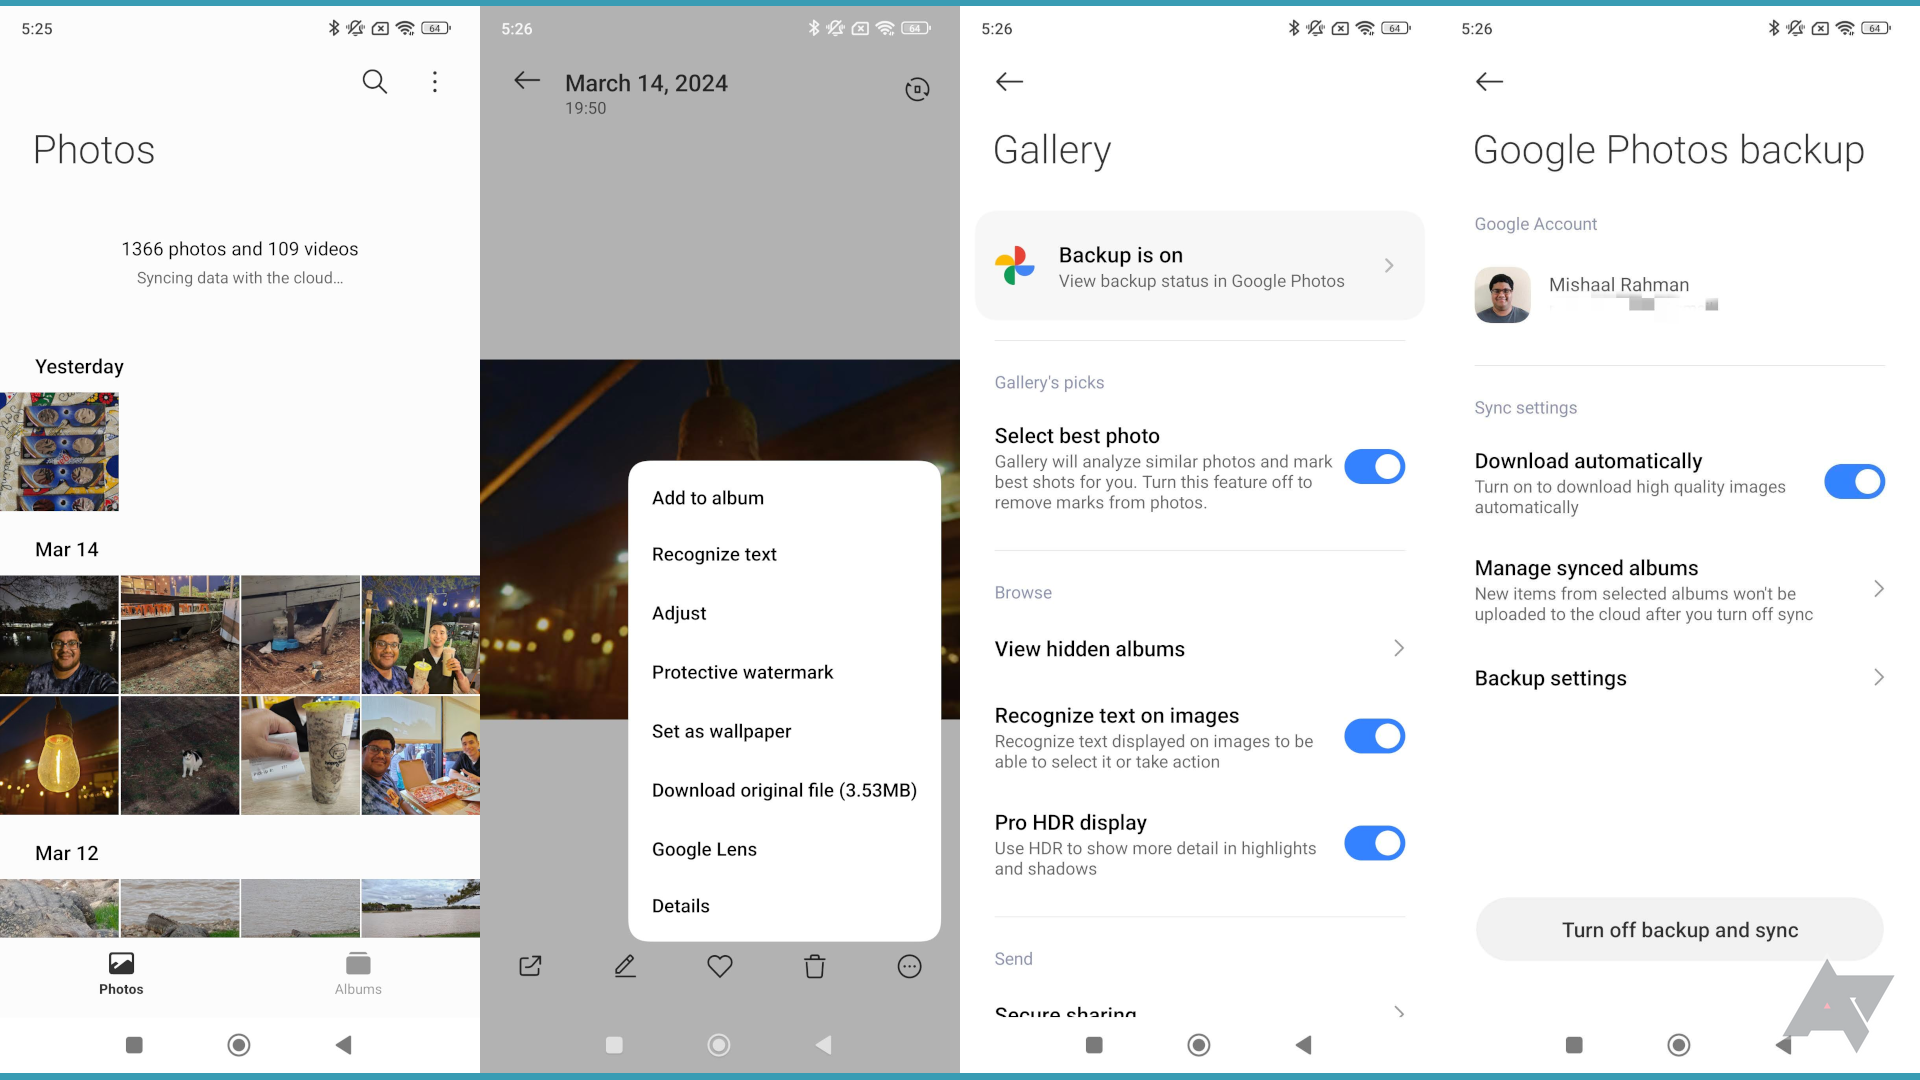Tap the search icon in Photos

(x=375, y=82)
